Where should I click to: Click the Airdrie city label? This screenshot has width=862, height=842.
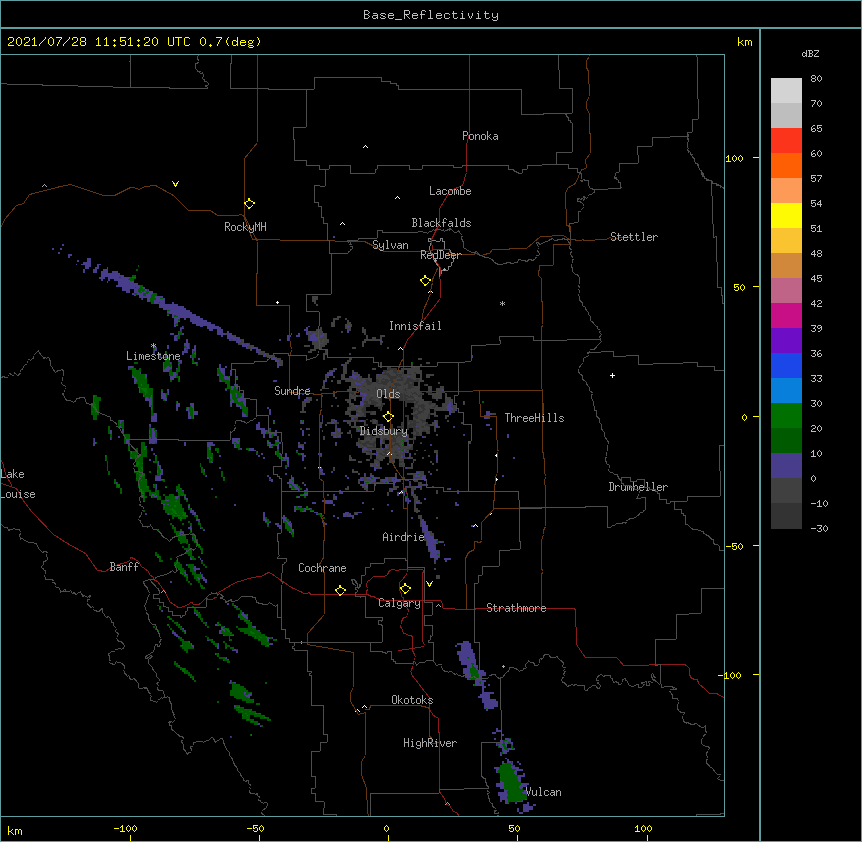pyautogui.click(x=403, y=537)
